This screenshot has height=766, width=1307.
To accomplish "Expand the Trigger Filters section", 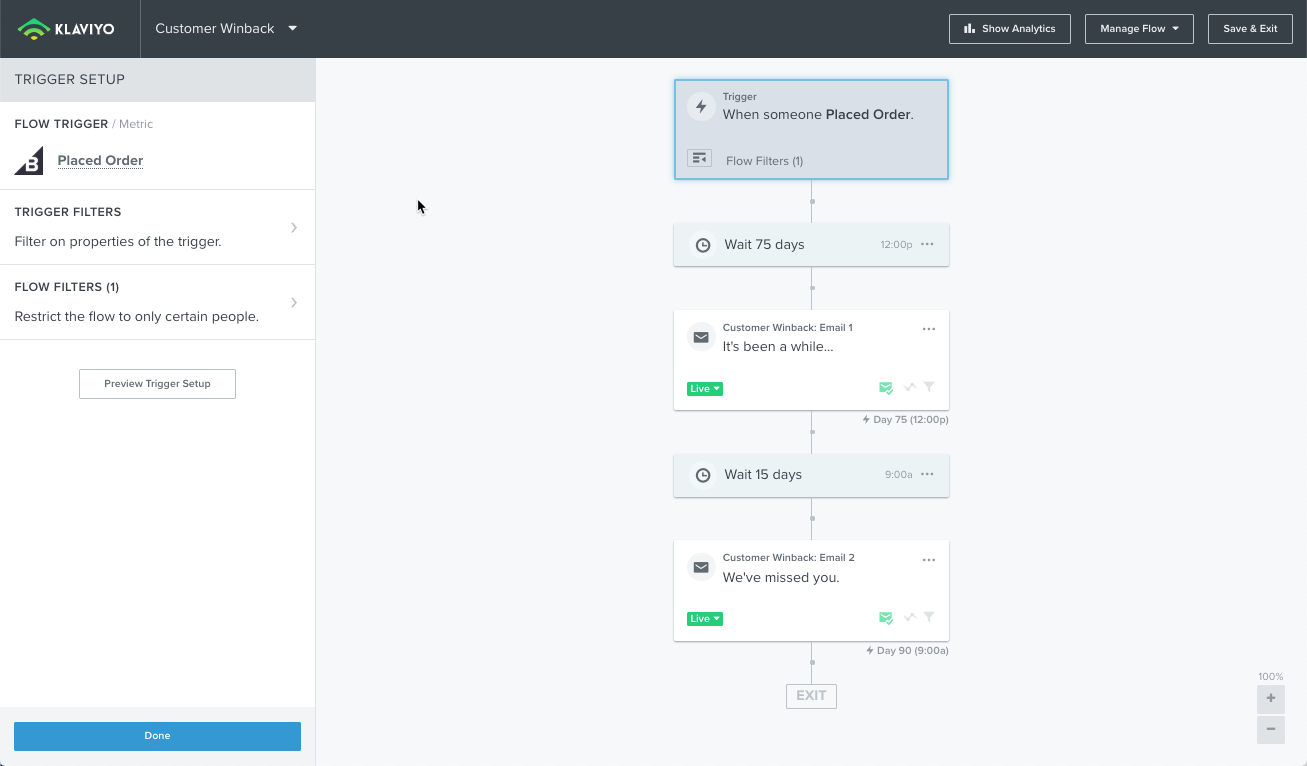I will pyautogui.click(x=157, y=227).
